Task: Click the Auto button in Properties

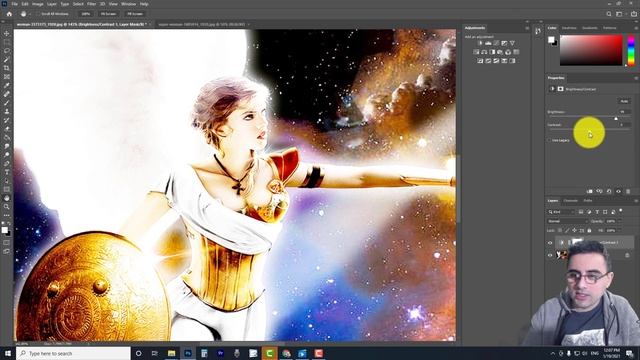Action: tap(624, 101)
